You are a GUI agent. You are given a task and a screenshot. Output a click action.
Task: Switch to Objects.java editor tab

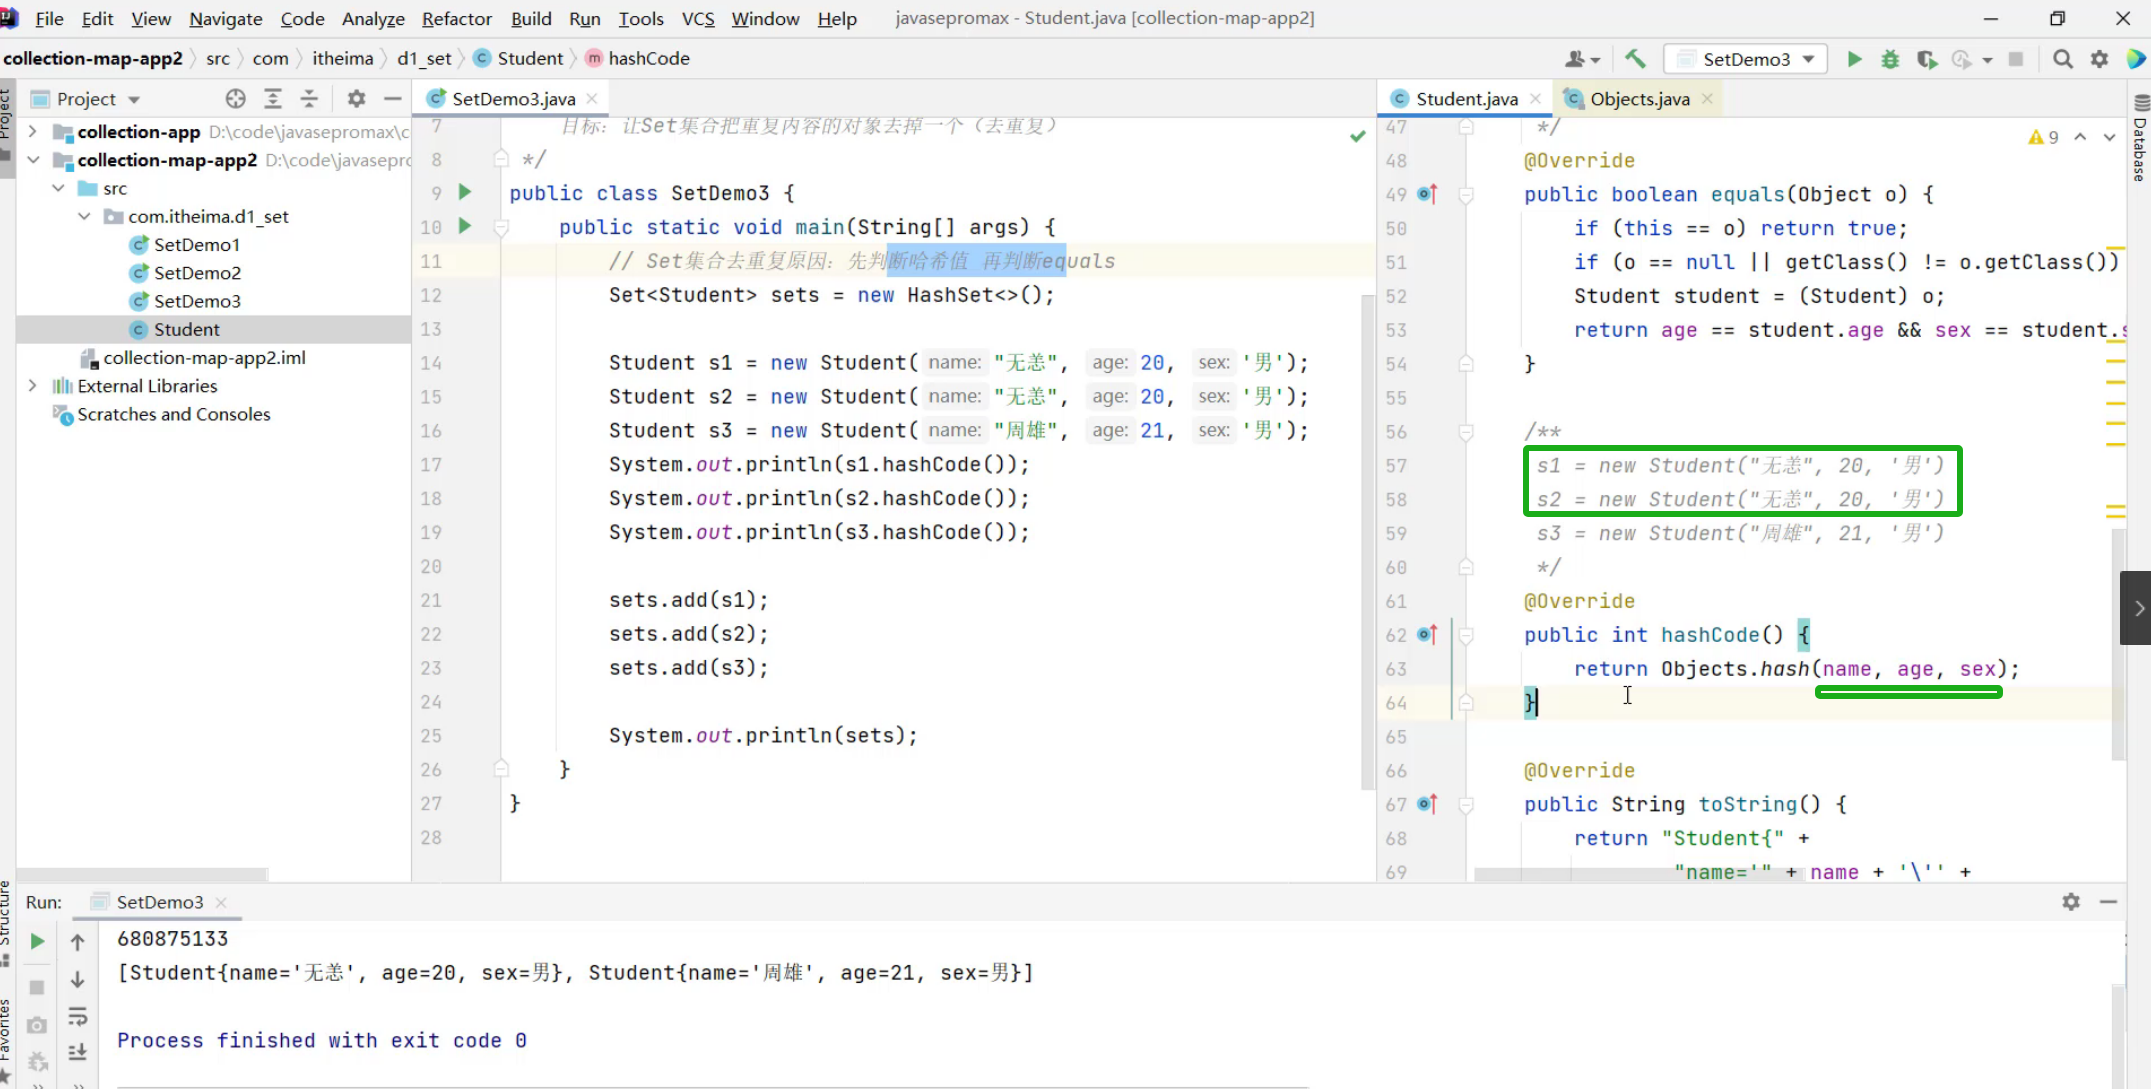point(1639,98)
